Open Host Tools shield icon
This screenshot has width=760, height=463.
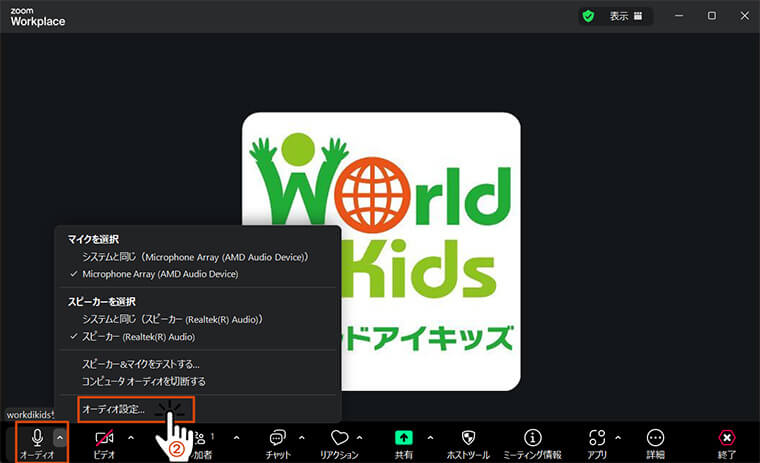click(467, 438)
